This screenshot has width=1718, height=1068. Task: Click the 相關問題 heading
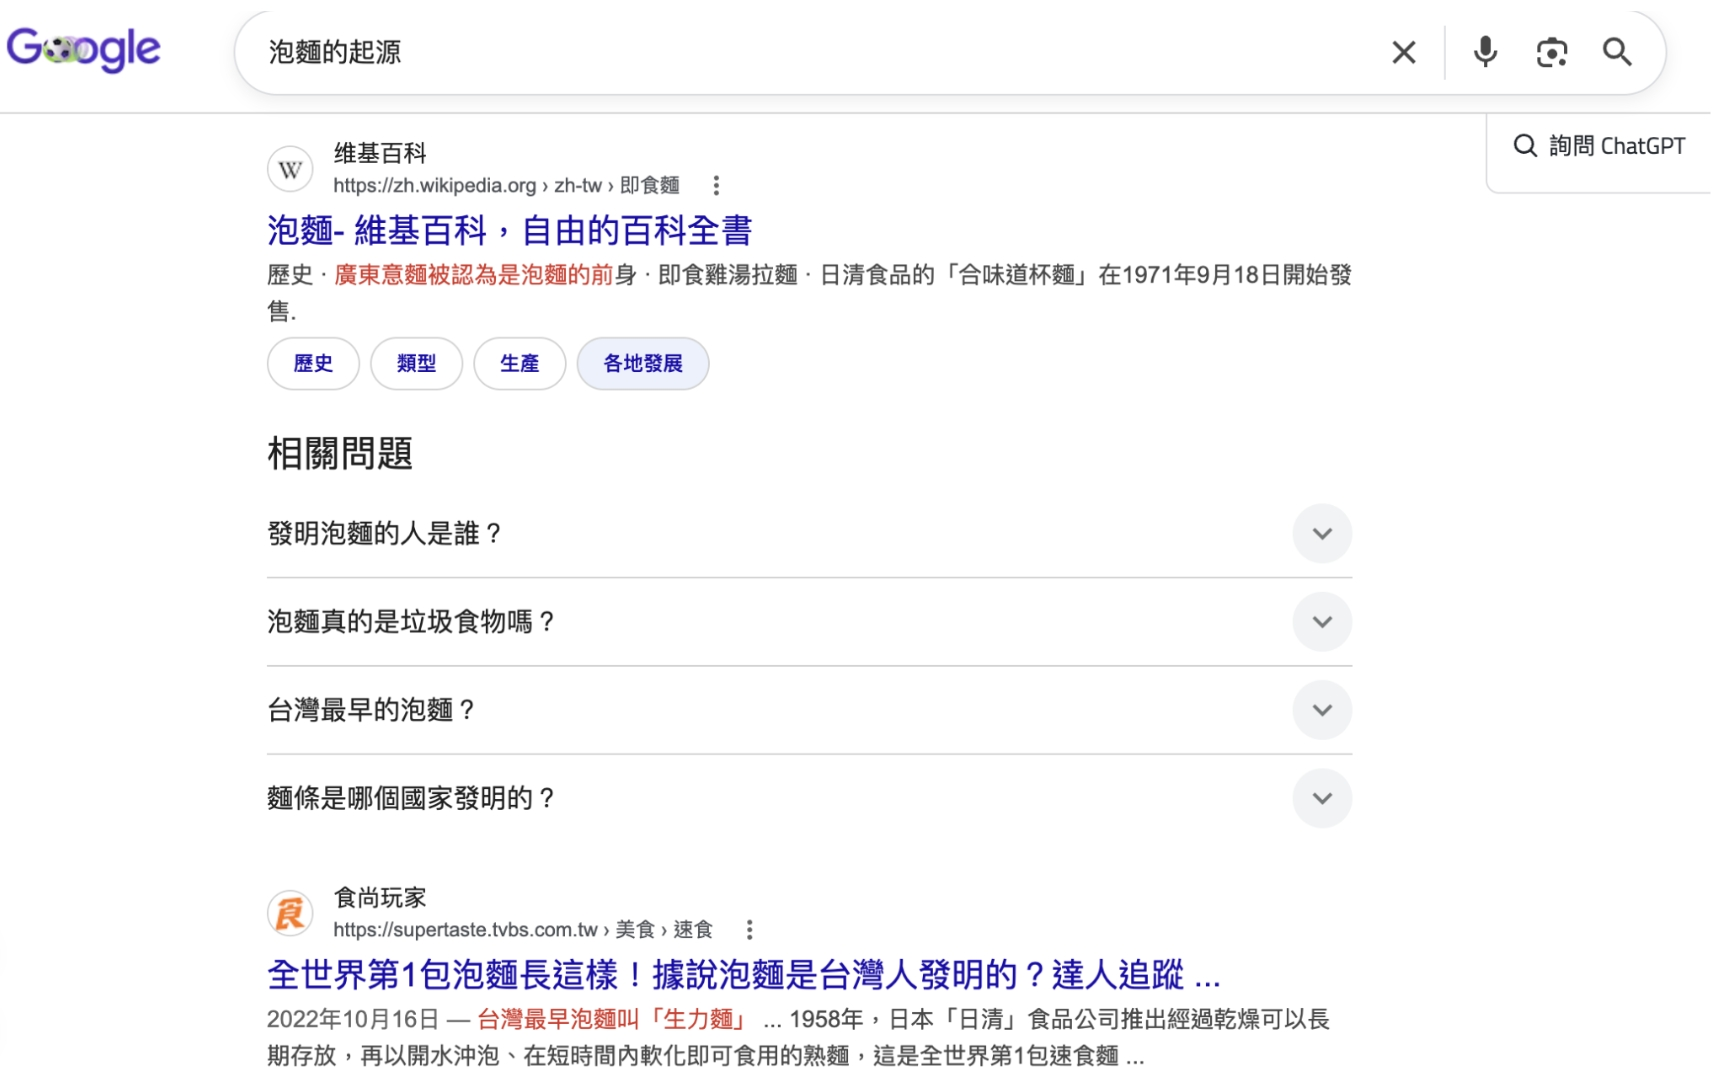coord(341,455)
